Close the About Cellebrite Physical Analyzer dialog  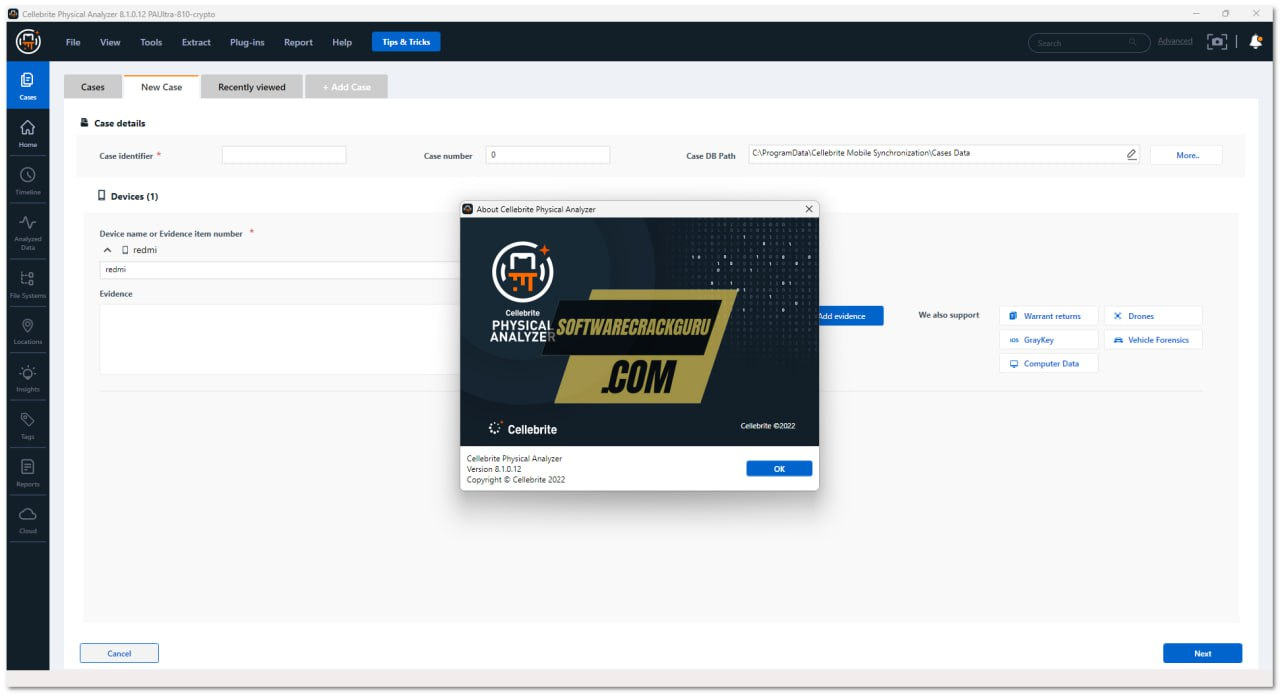pyautogui.click(x=809, y=209)
